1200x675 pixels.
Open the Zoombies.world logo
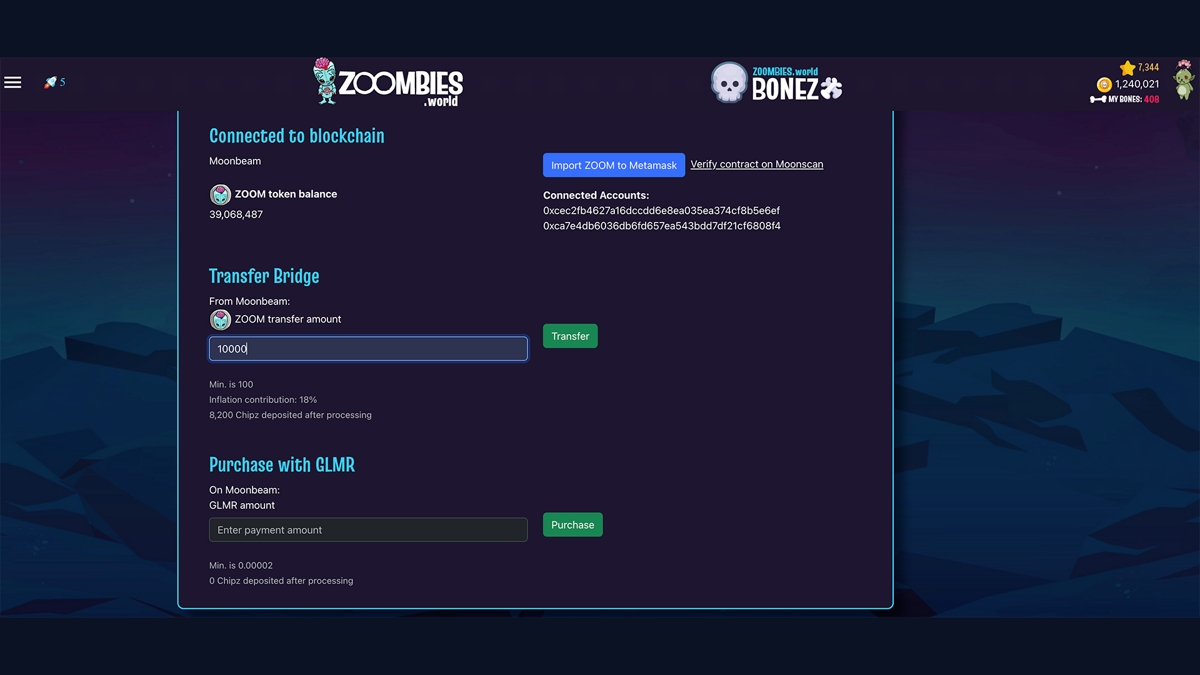(388, 82)
